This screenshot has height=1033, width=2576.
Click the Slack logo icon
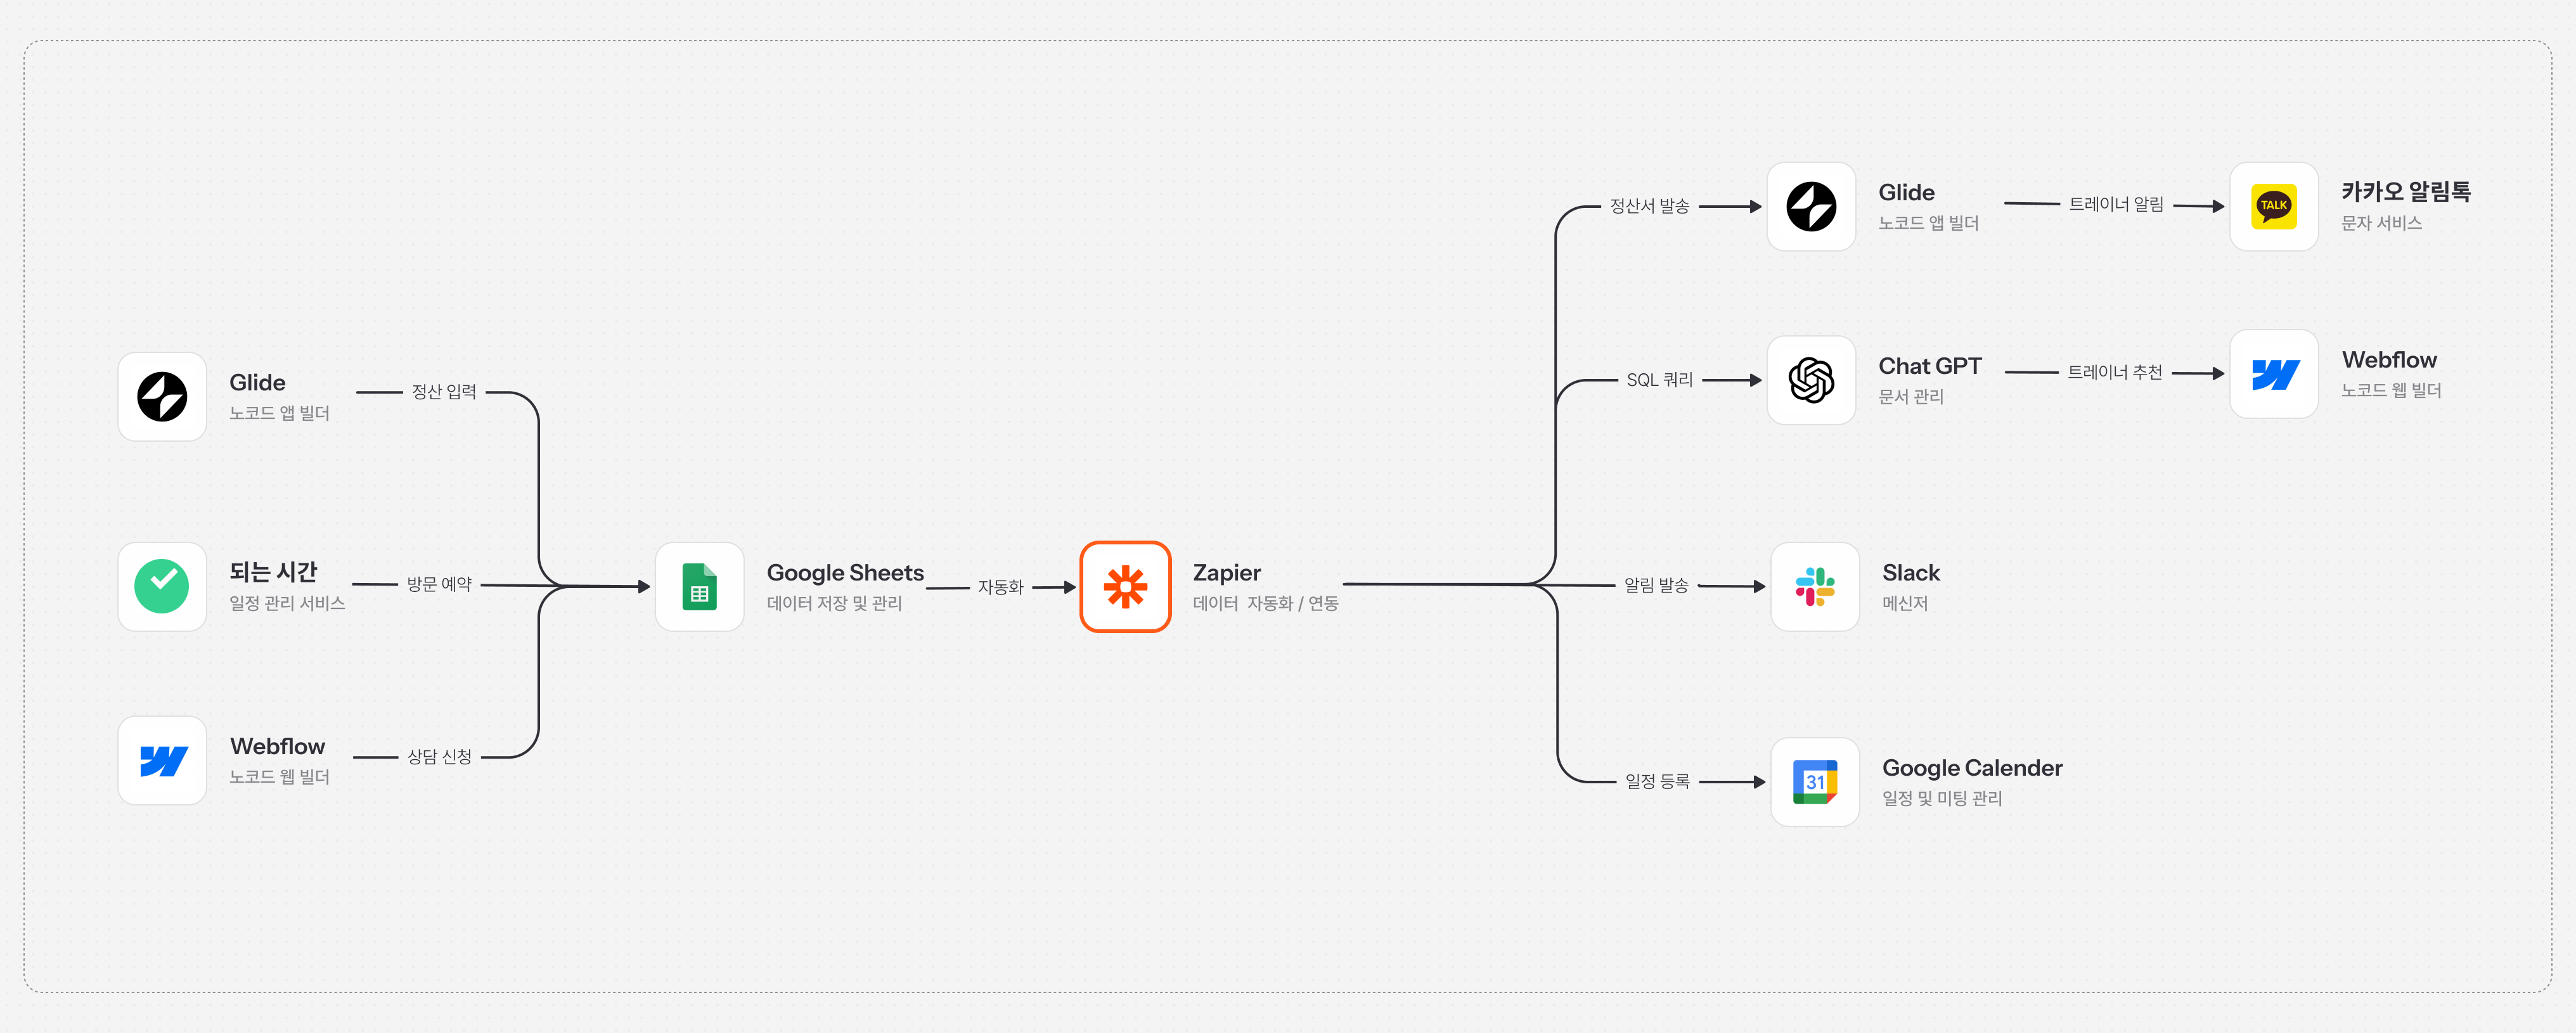(x=1814, y=587)
